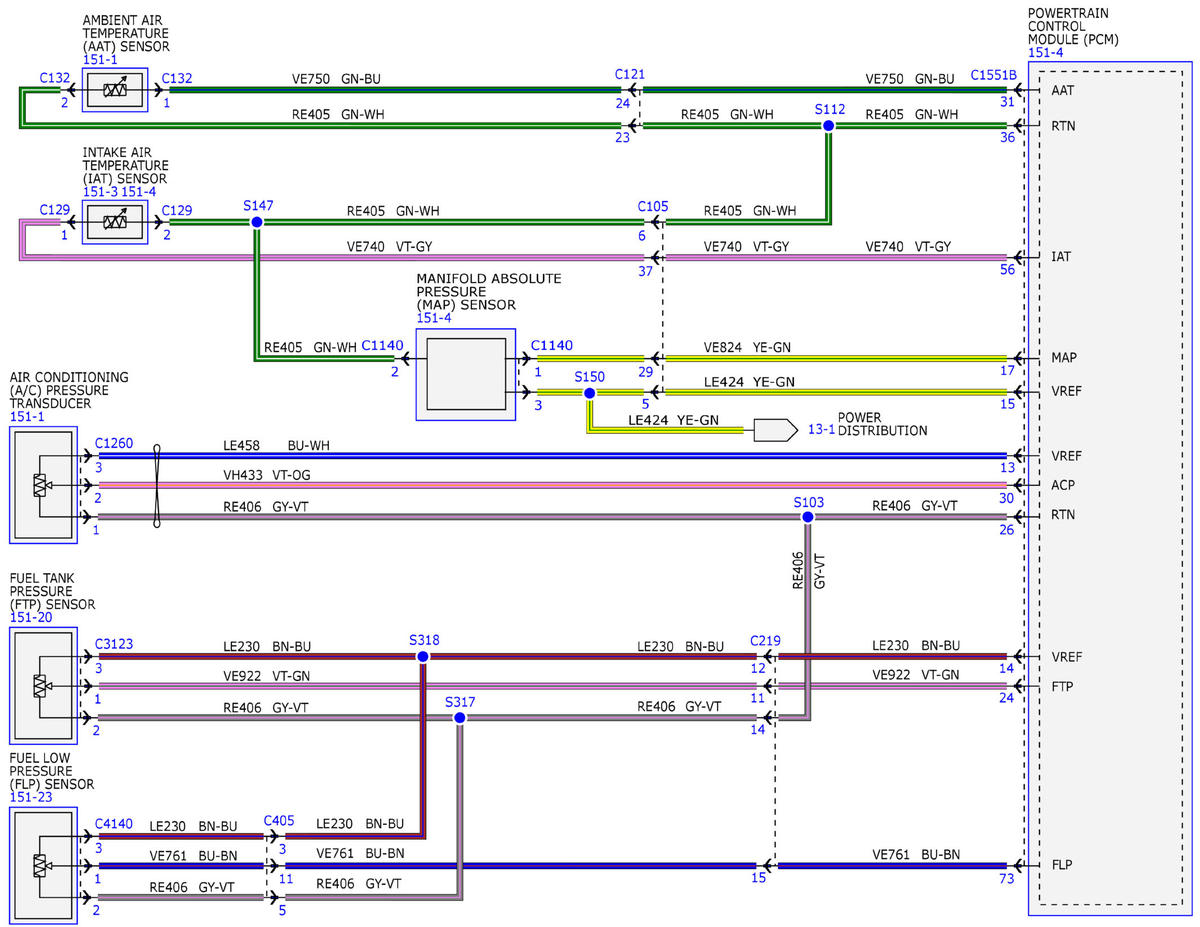Select the Fuel Low Pressure sensor symbol

[x=43, y=865]
